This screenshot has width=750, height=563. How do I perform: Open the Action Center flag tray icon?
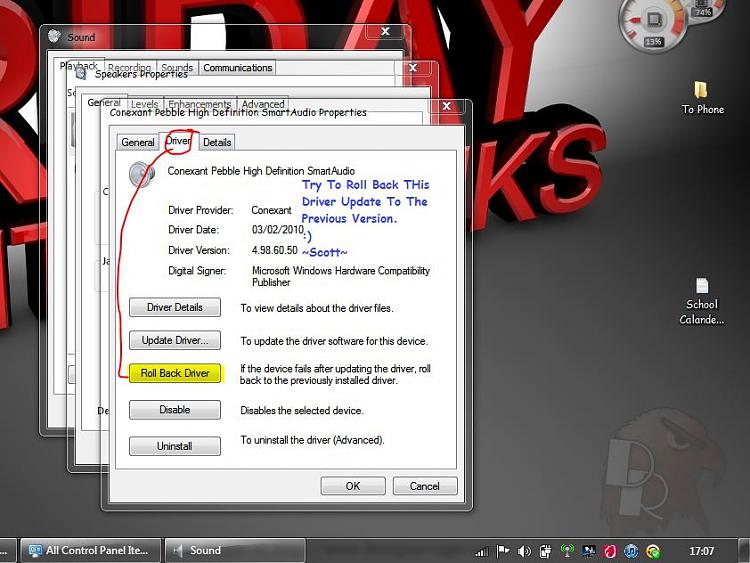503,552
